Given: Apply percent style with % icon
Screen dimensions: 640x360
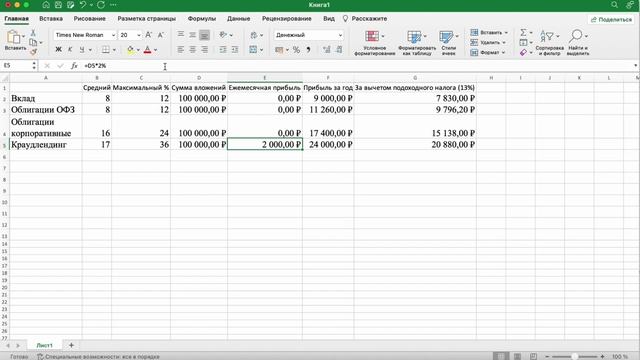Looking at the screenshot, I should coord(296,50).
